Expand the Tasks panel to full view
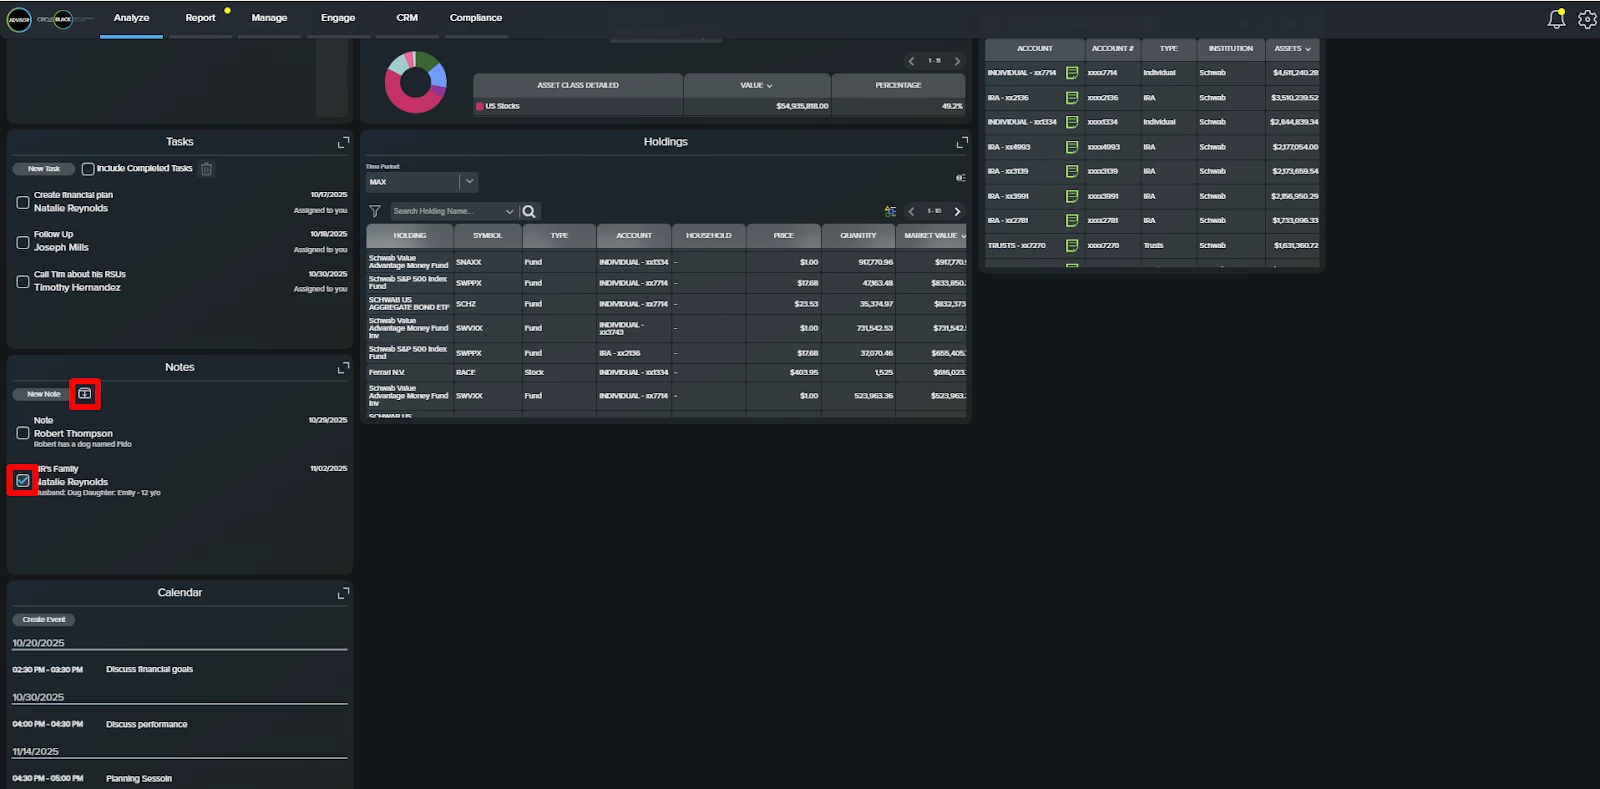The image size is (1600, 789). point(343,143)
